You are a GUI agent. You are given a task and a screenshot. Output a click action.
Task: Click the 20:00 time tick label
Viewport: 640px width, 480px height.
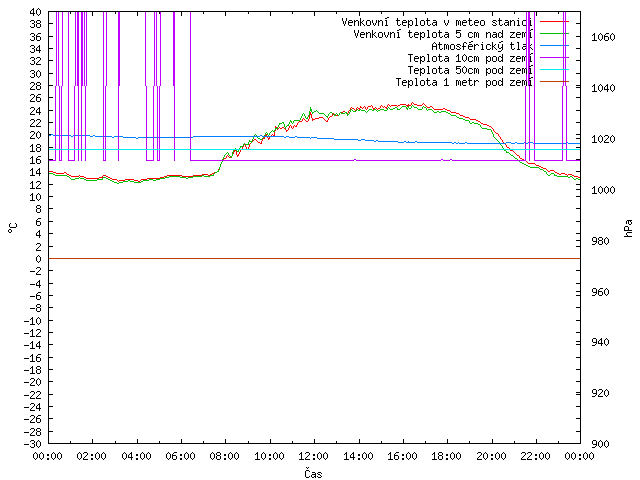pyautogui.click(x=491, y=456)
